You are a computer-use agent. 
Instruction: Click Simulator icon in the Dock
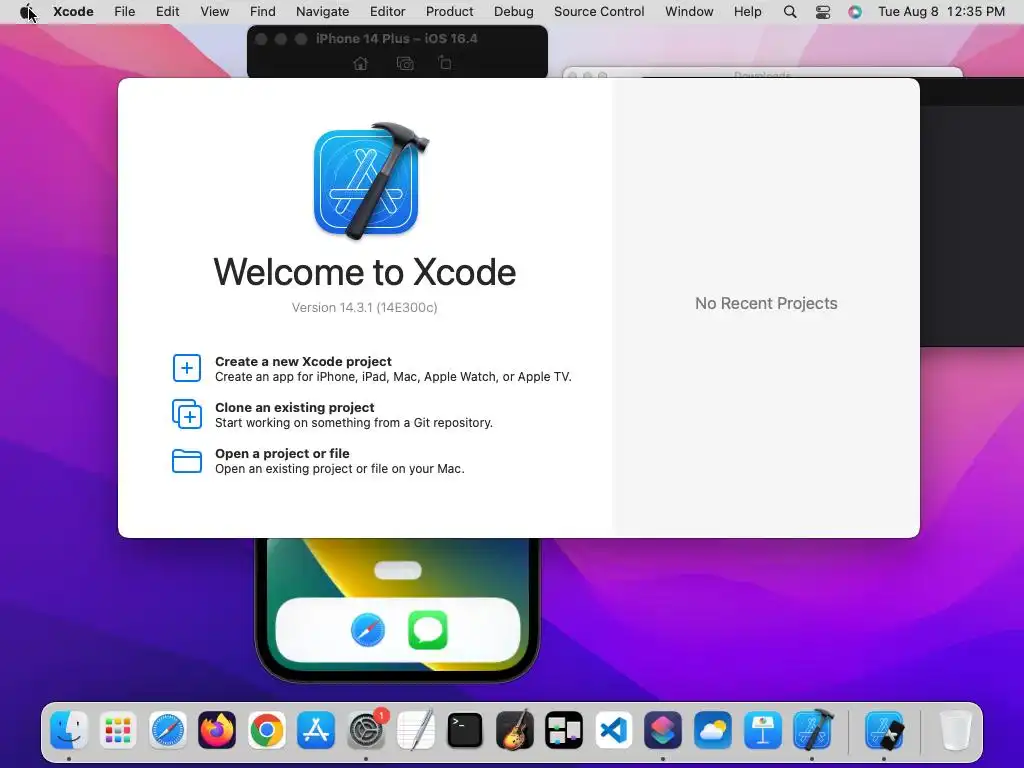pos(884,730)
